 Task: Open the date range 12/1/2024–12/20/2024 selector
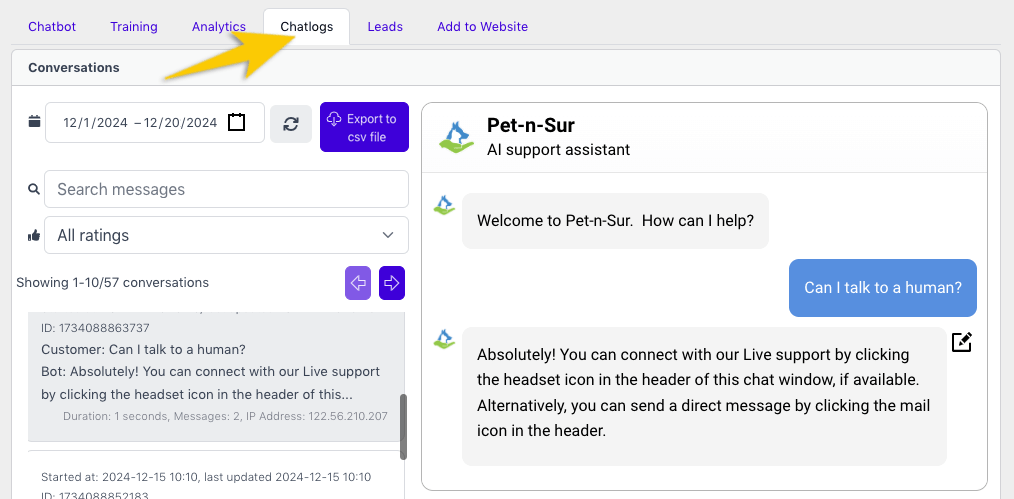click(x=140, y=123)
